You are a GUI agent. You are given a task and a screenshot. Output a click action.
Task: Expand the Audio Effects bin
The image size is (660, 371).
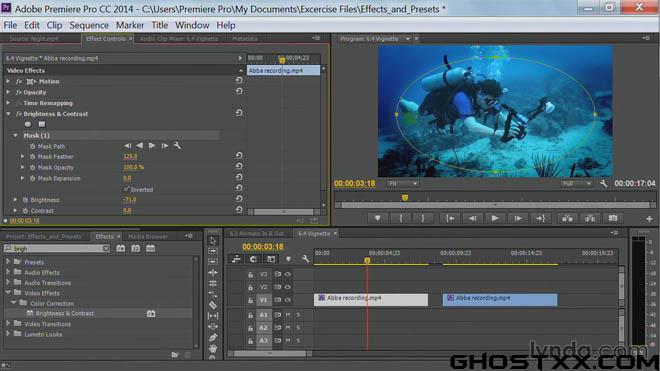coord(8,272)
